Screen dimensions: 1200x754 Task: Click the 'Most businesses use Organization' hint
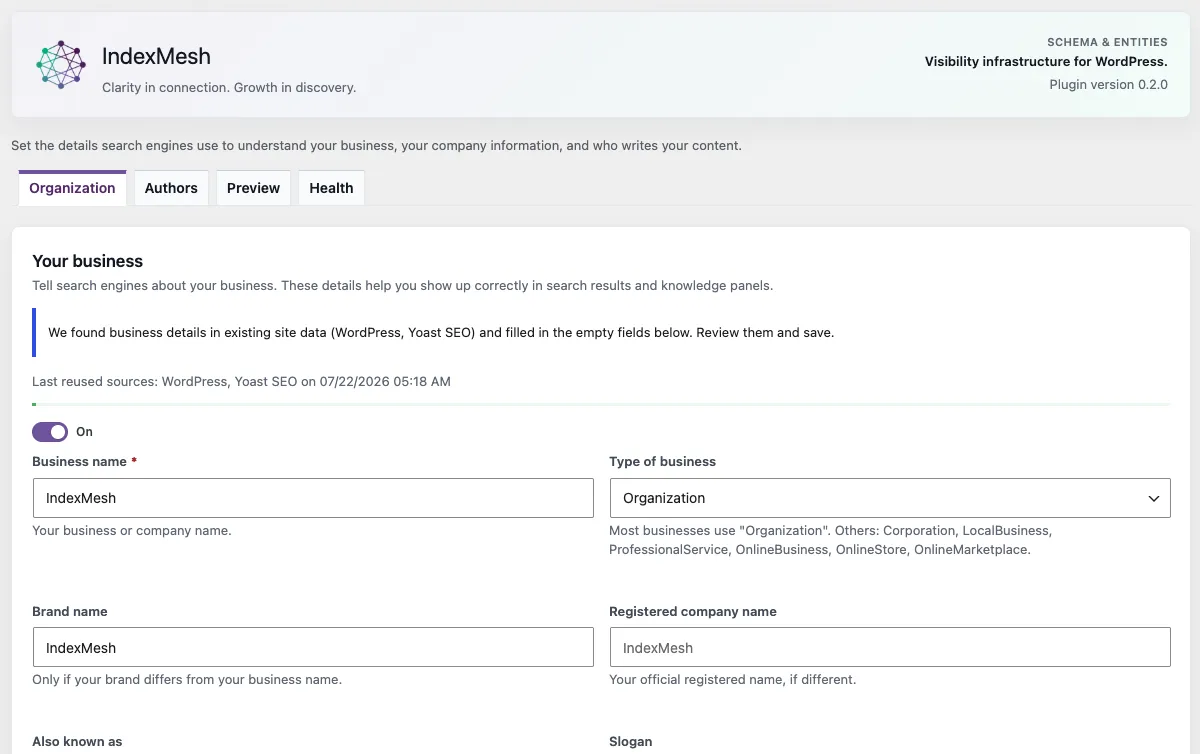click(x=830, y=540)
